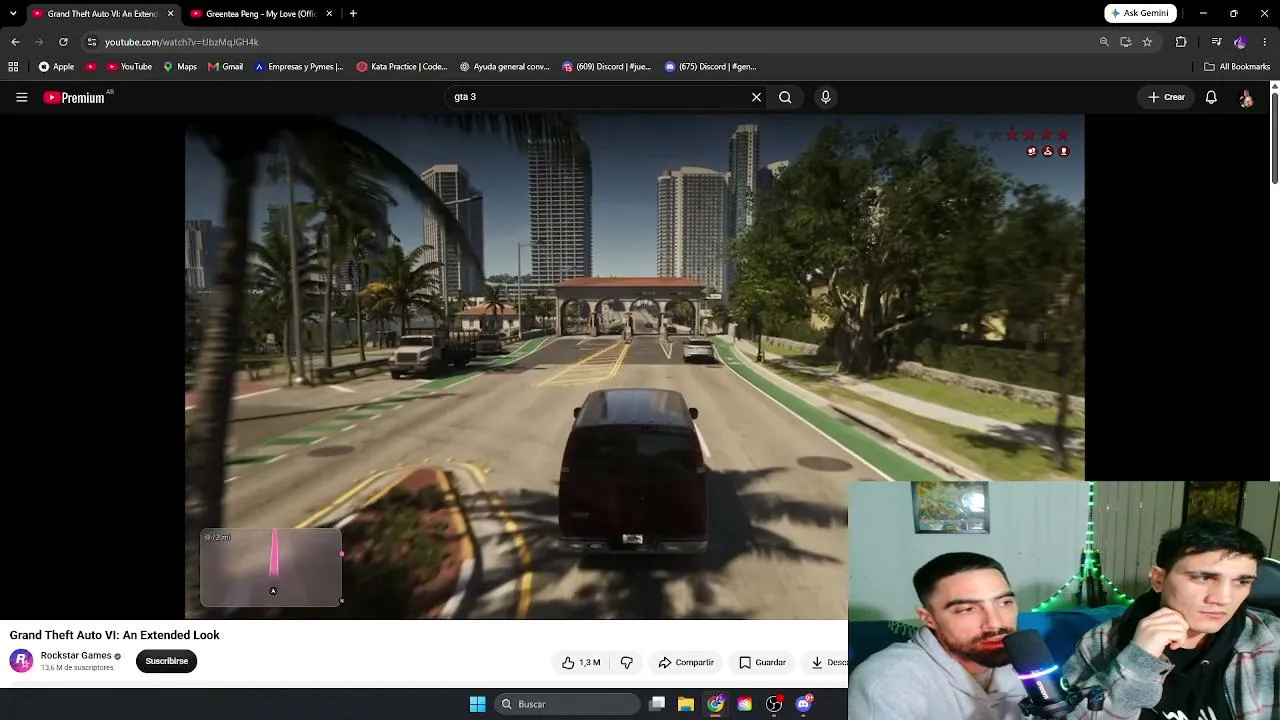This screenshot has width=1280, height=720.
Task: Open the YouTube account avatar menu
Action: (1246, 97)
